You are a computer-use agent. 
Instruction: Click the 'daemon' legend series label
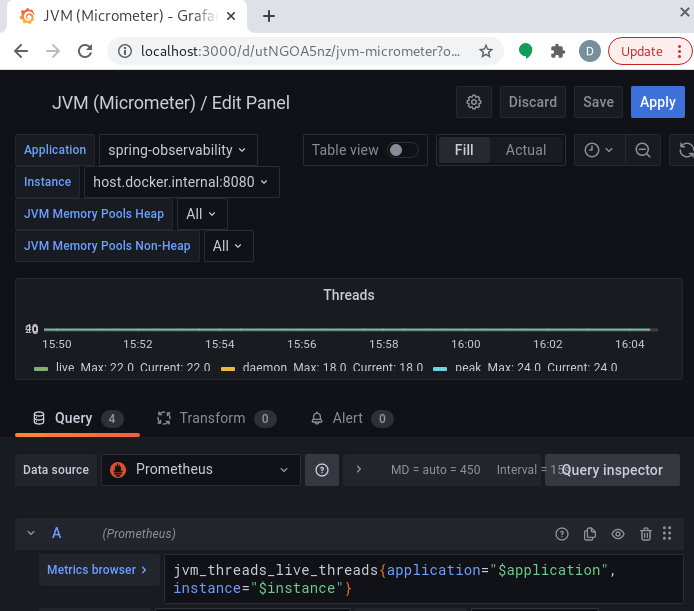pos(265,367)
